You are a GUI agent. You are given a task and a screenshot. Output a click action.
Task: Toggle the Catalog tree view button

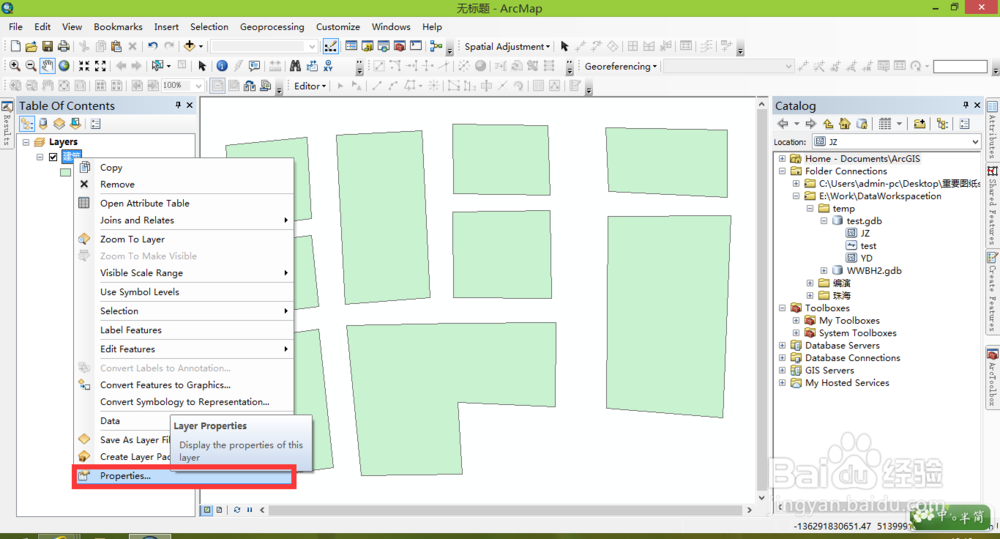coord(943,124)
